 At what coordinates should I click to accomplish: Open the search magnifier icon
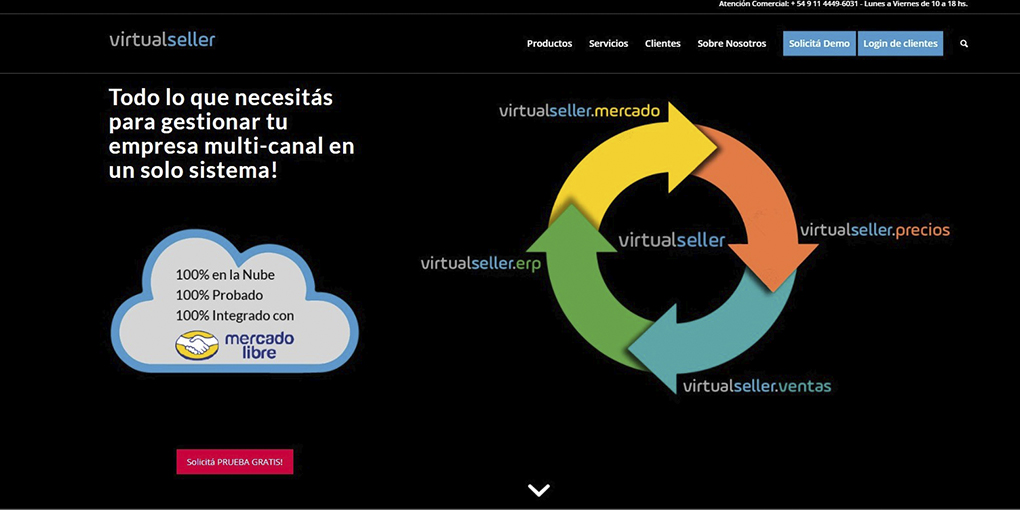tap(964, 44)
